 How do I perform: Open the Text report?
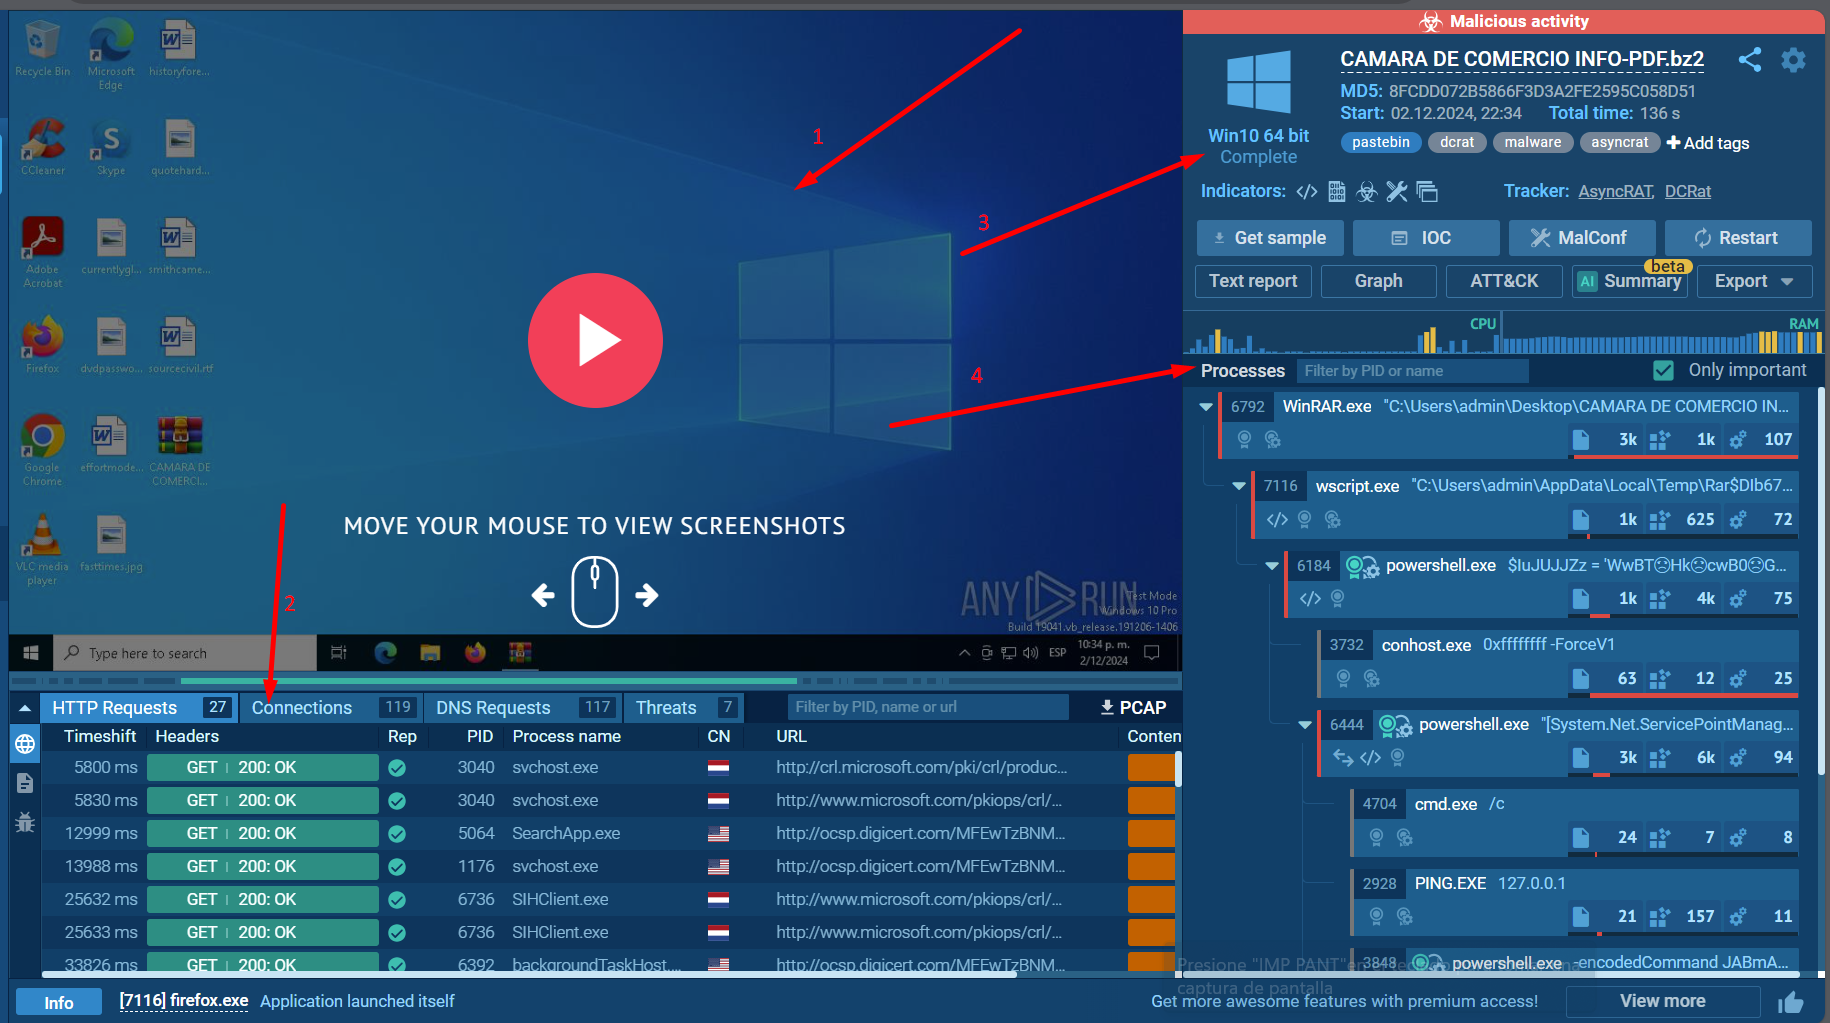pos(1253,281)
